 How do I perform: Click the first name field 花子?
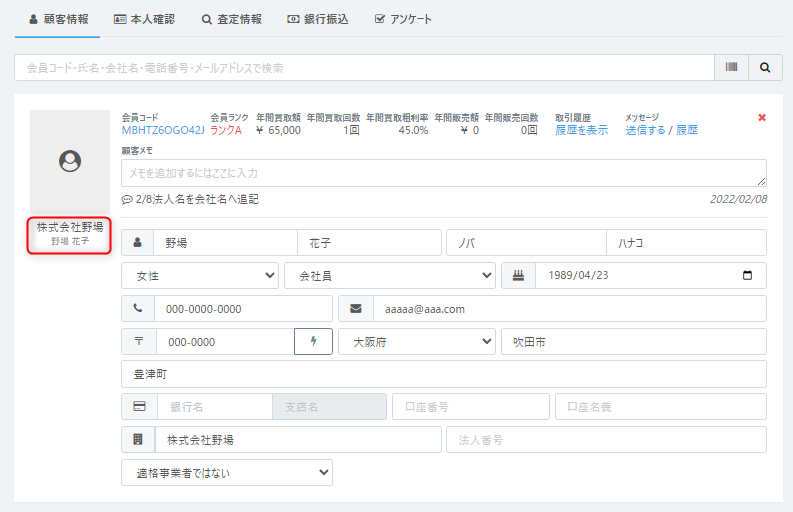[x=369, y=243]
